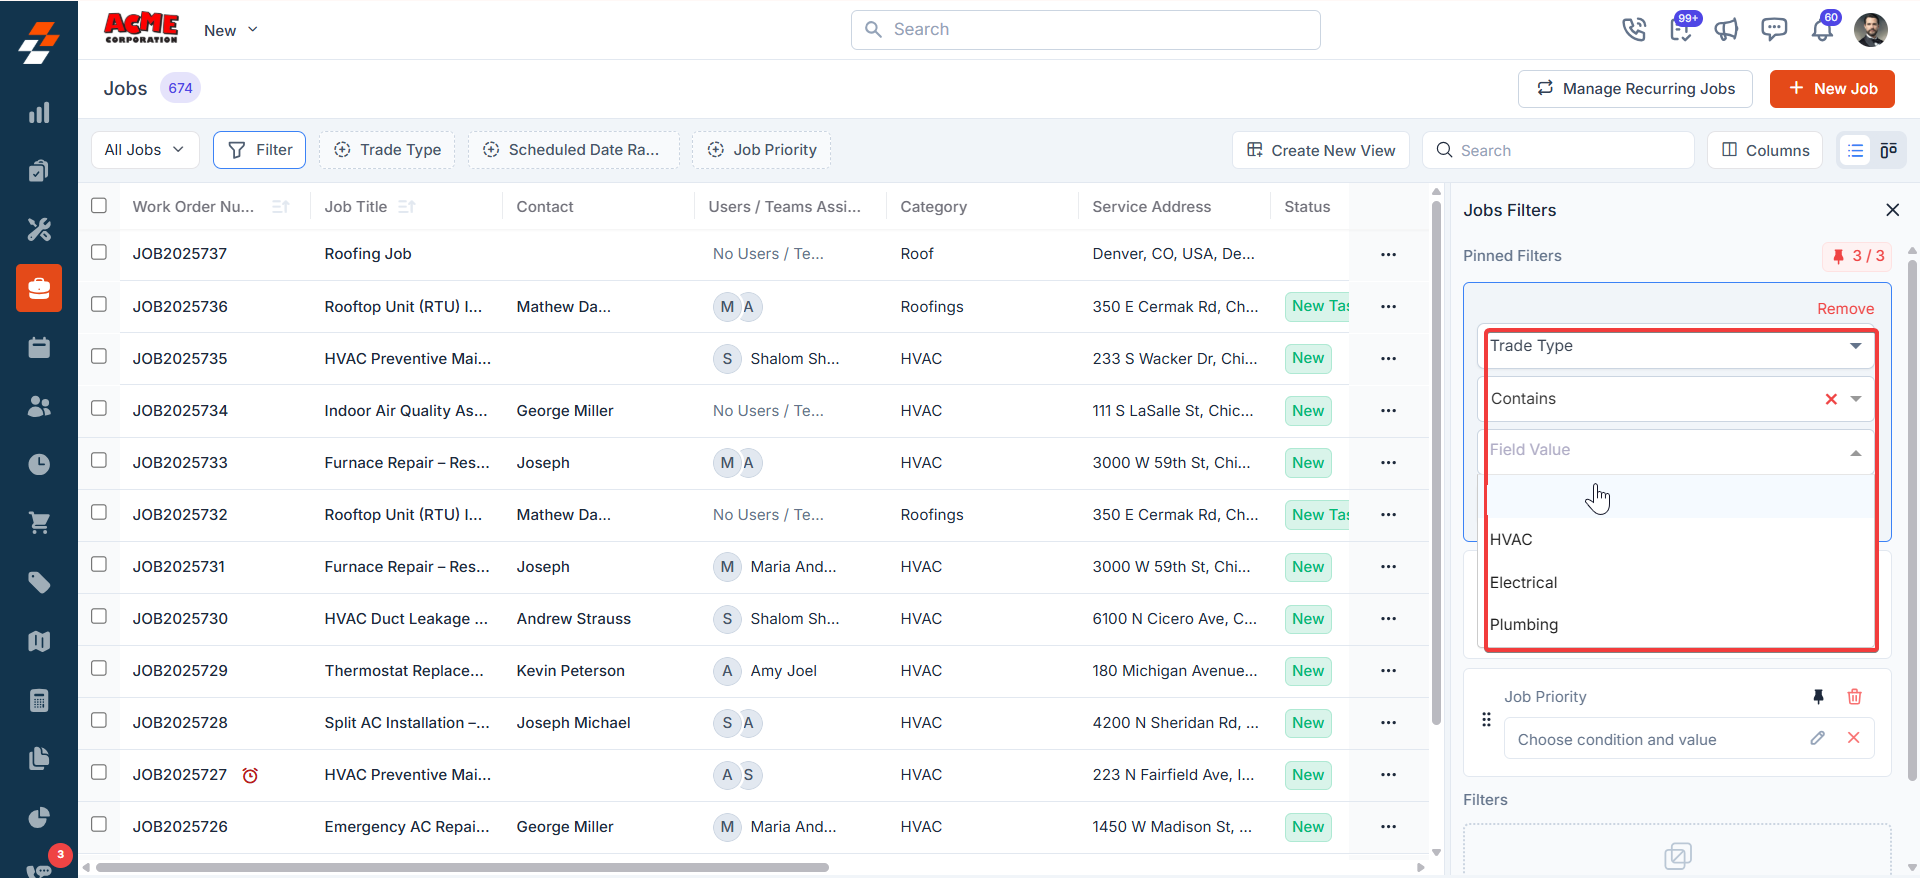The width and height of the screenshot is (1920, 878).
Task: Switch to list view icon
Action: [1856, 150]
